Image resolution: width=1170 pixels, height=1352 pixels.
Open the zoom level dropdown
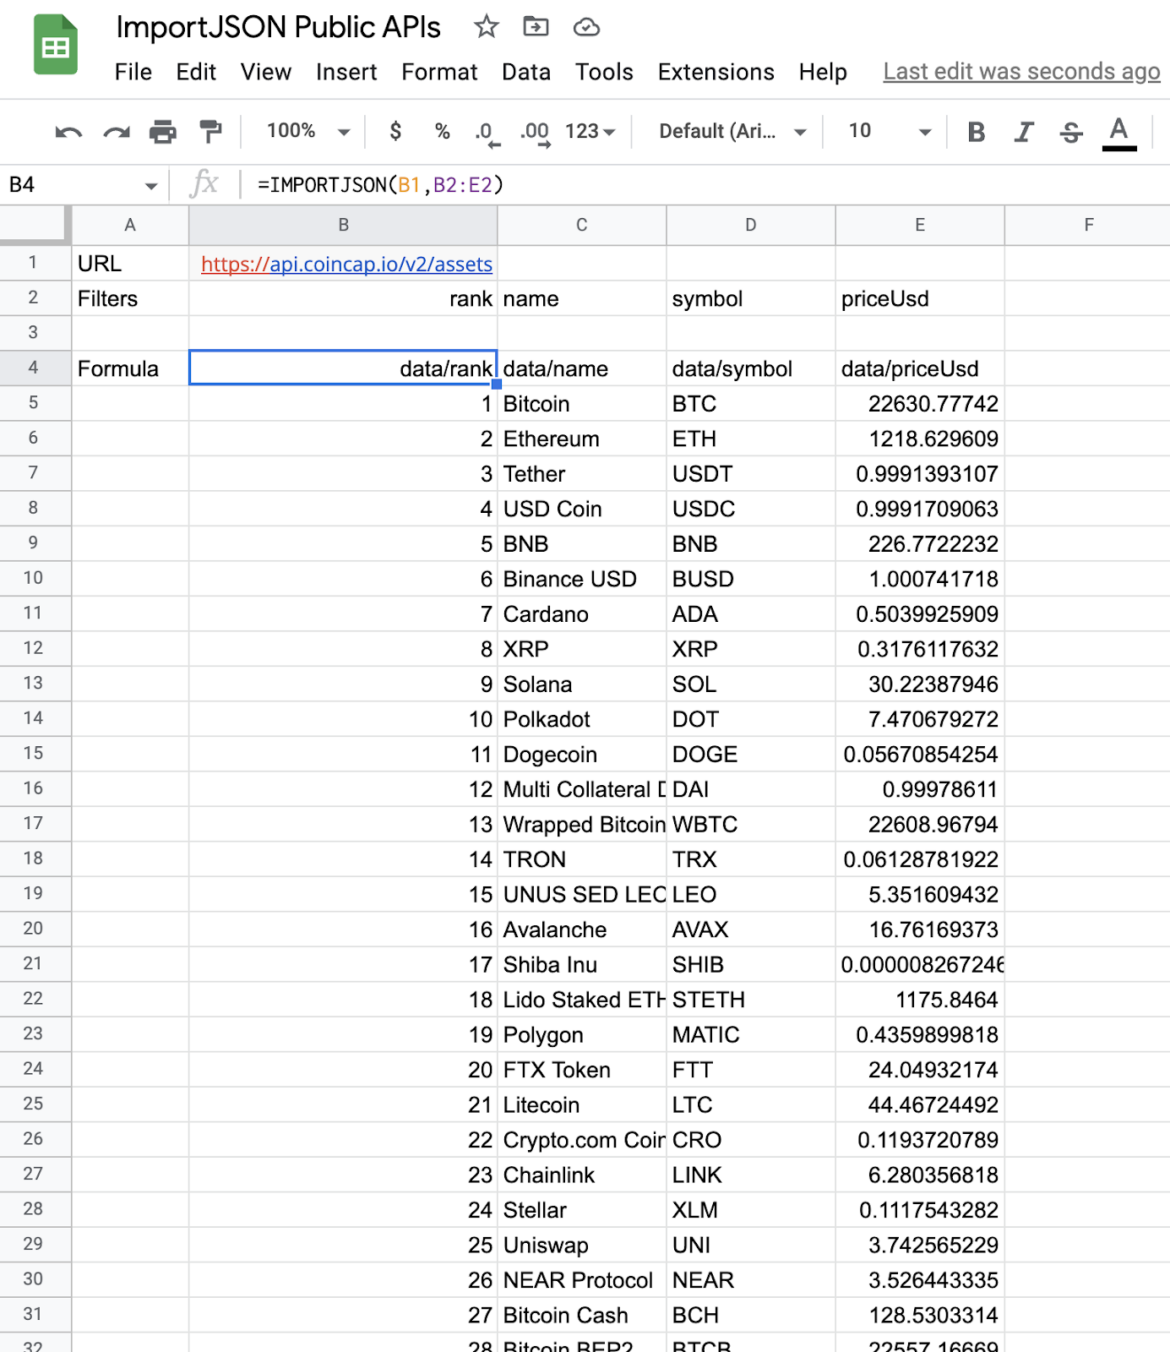point(307,131)
